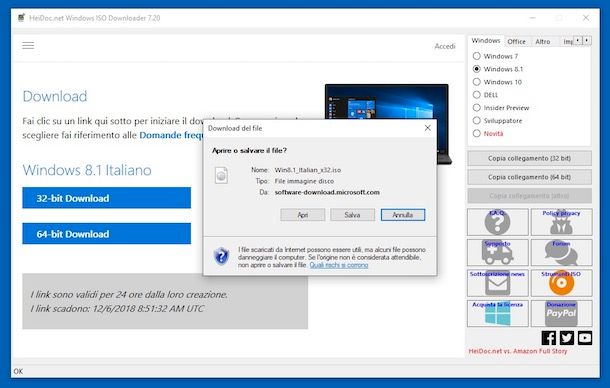Click File immagine disco type text

[304, 181]
